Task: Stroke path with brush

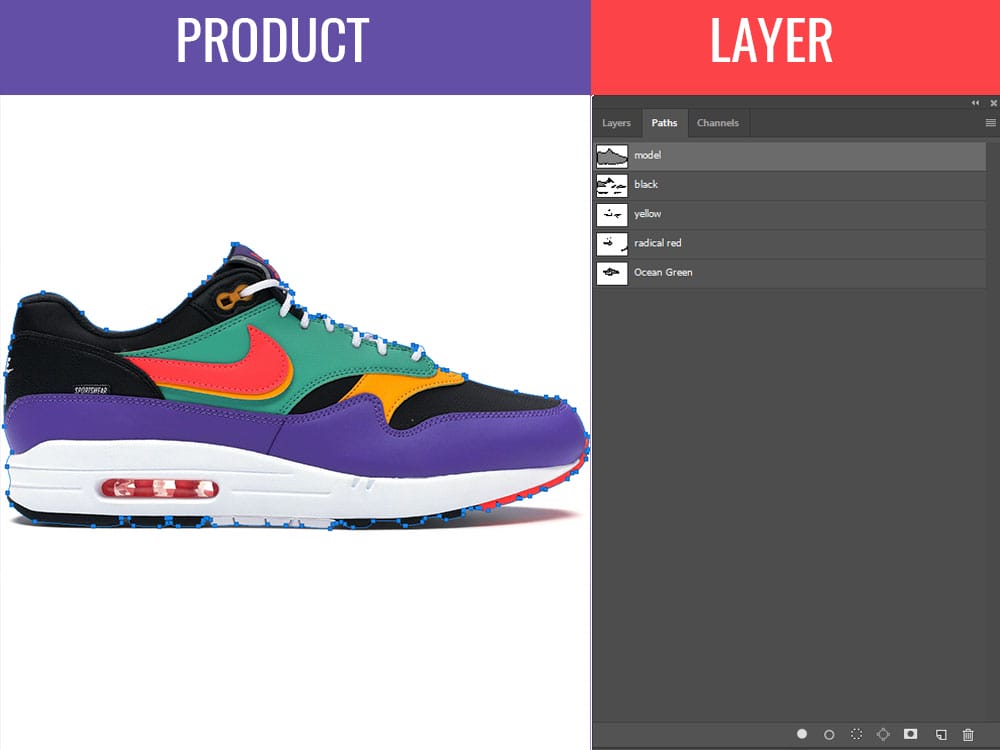Action: (829, 735)
